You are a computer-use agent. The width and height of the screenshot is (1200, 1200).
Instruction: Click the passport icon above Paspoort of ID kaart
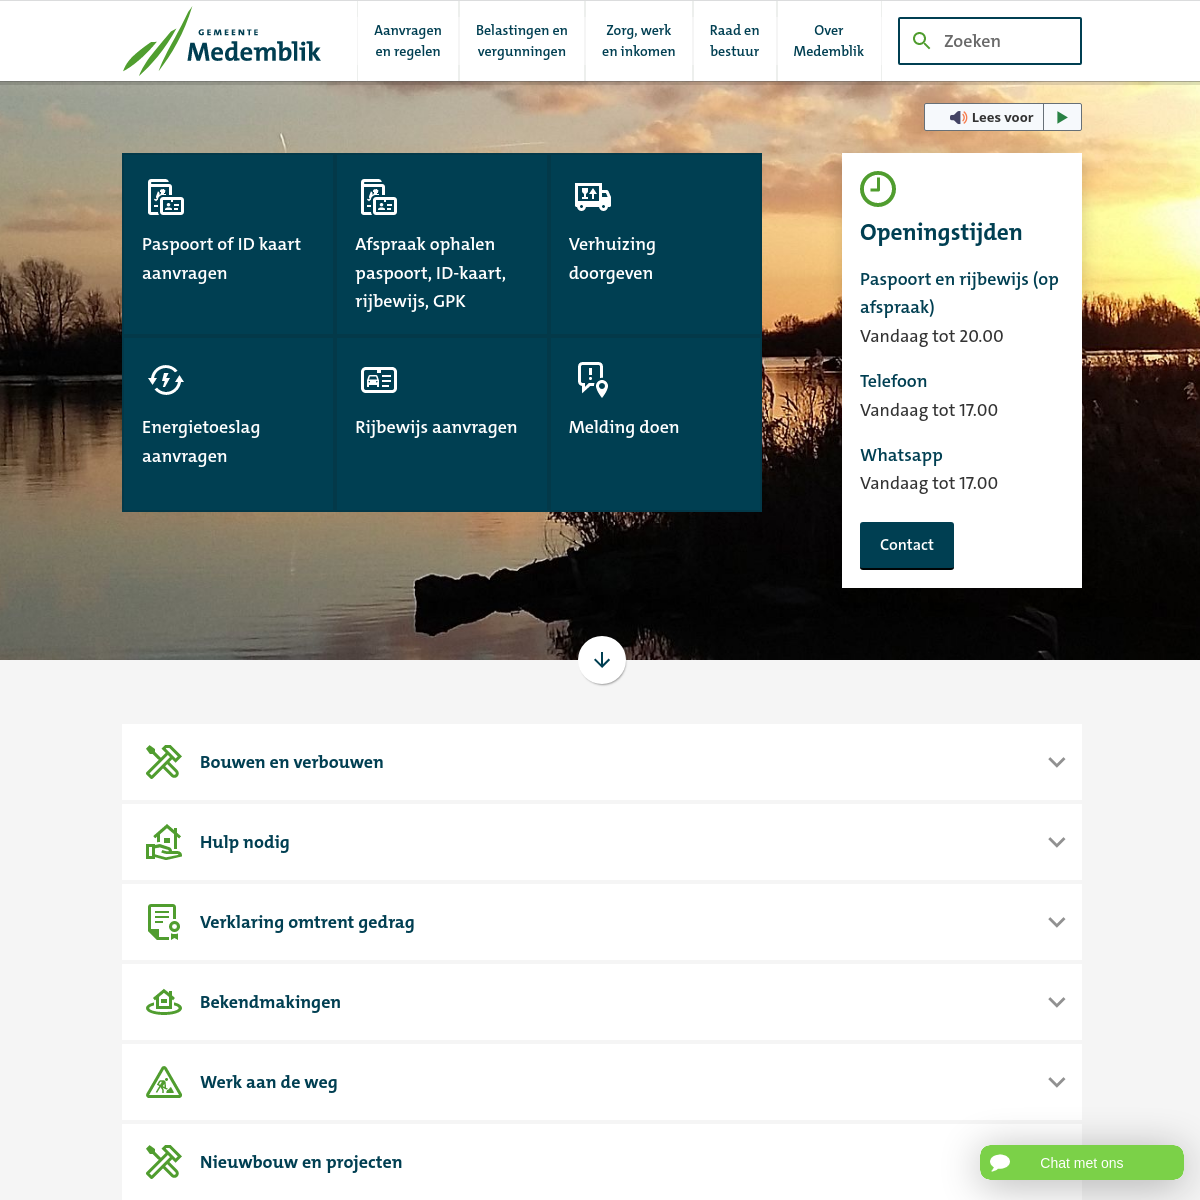click(166, 197)
